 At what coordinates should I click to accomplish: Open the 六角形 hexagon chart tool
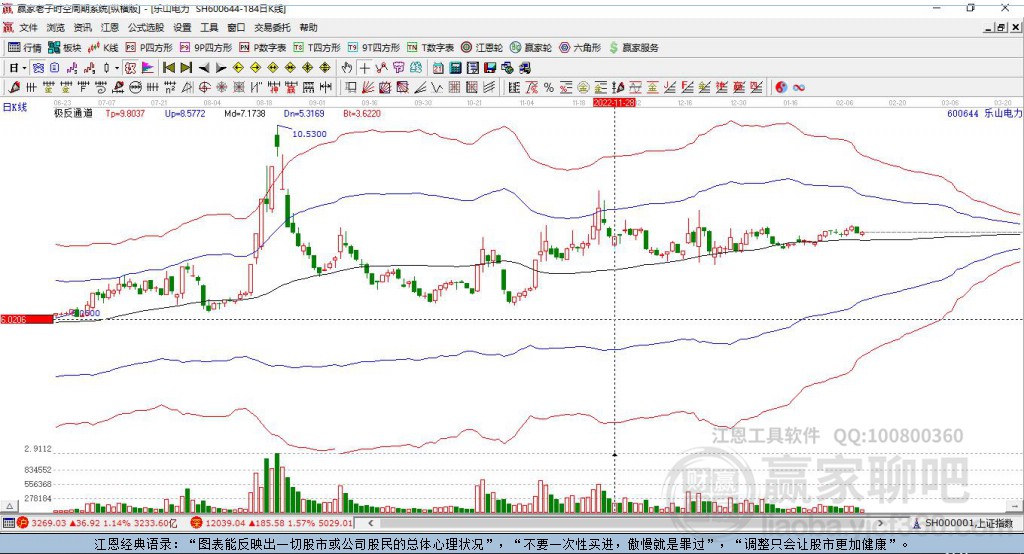pyautogui.click(x=580, y=47)
